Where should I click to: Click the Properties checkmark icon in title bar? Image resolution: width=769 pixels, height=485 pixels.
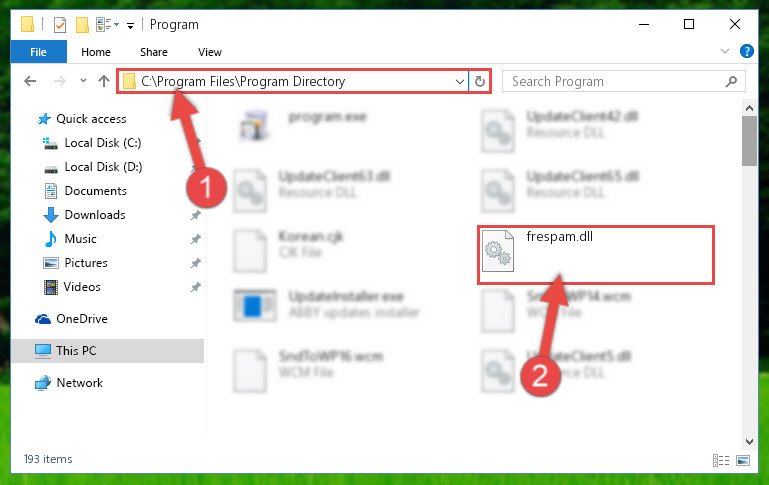pos(60,25)
